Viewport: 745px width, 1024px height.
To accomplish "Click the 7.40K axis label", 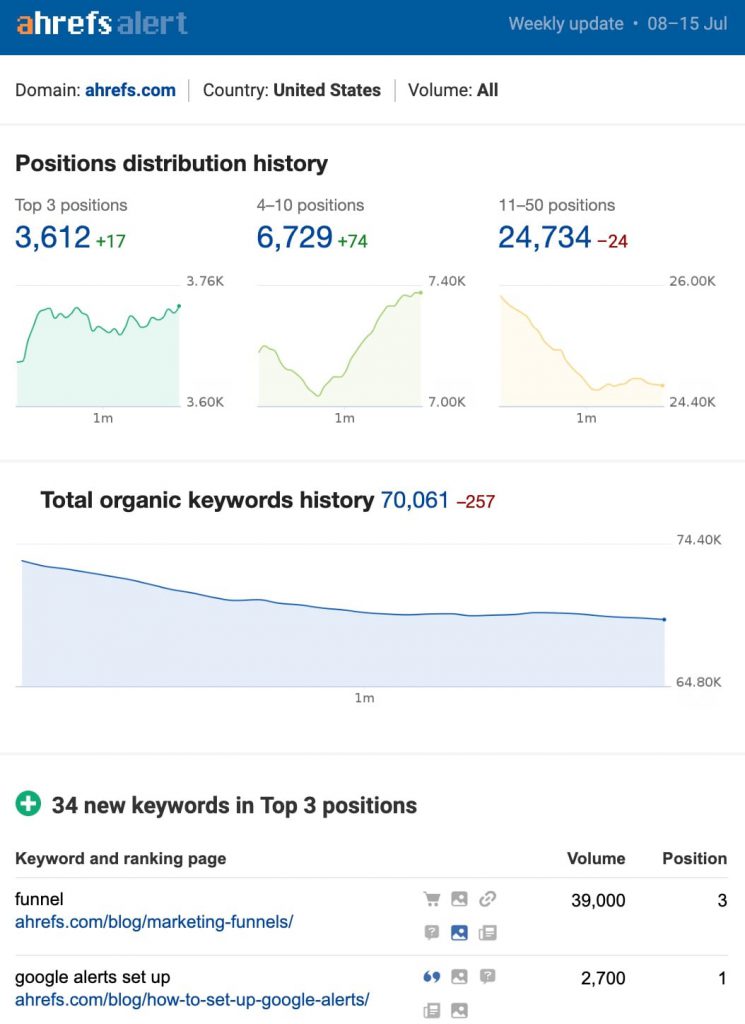I will tap(447, 281).
